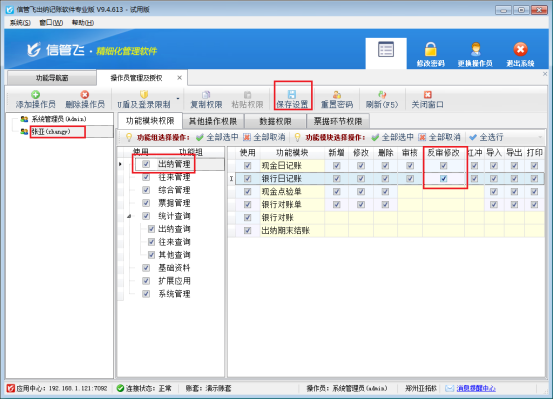Click the 删除操作员 delete operator icon

click(x=85, y=94)
